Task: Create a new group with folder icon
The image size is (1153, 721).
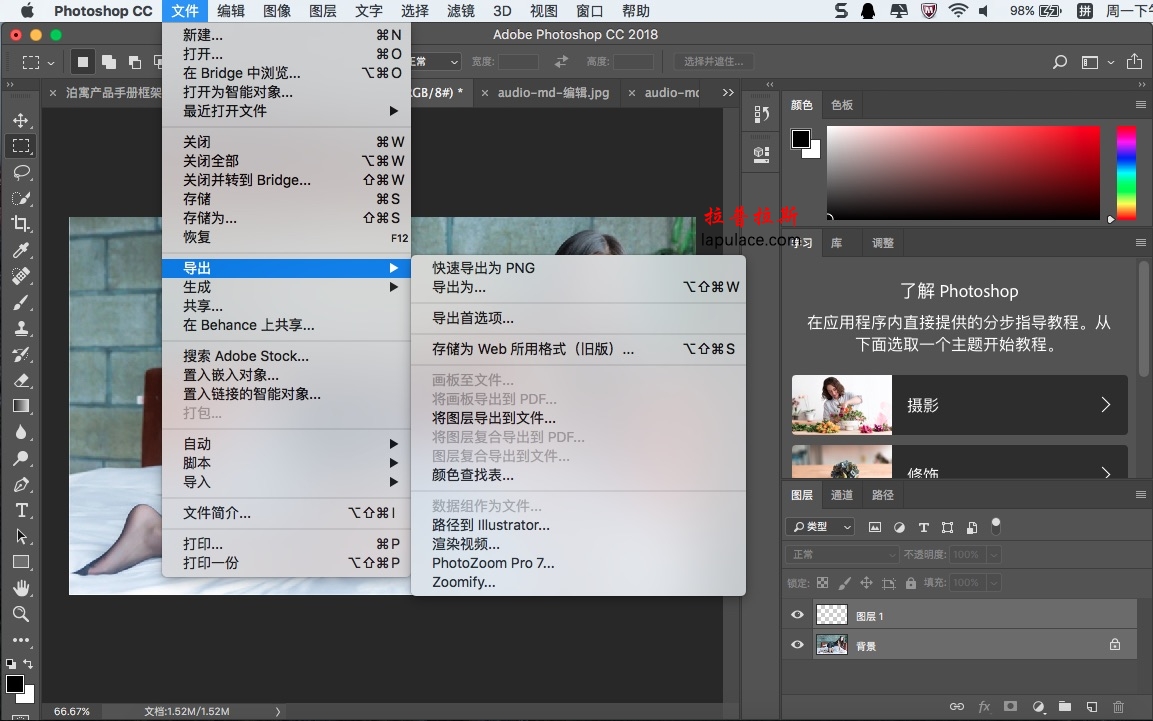Action: (1065, 706)
